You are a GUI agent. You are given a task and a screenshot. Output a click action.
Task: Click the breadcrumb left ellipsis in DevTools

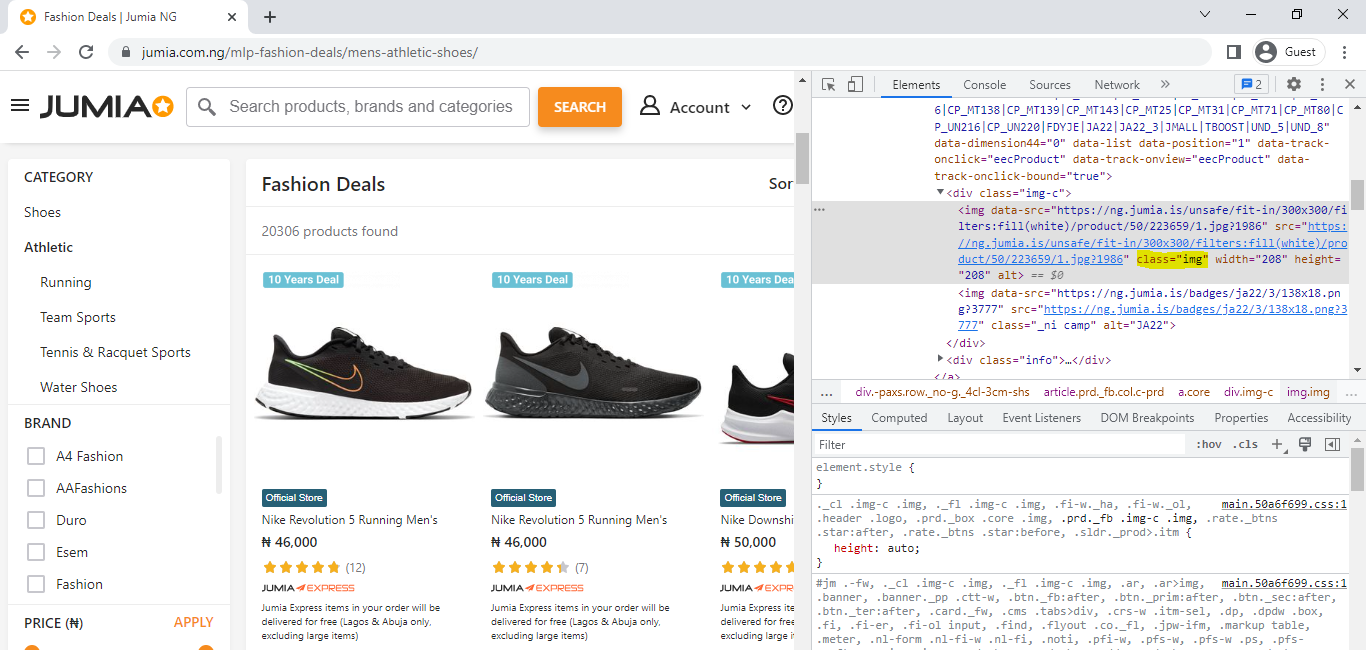pyautogui.click(x=827, y=393)
